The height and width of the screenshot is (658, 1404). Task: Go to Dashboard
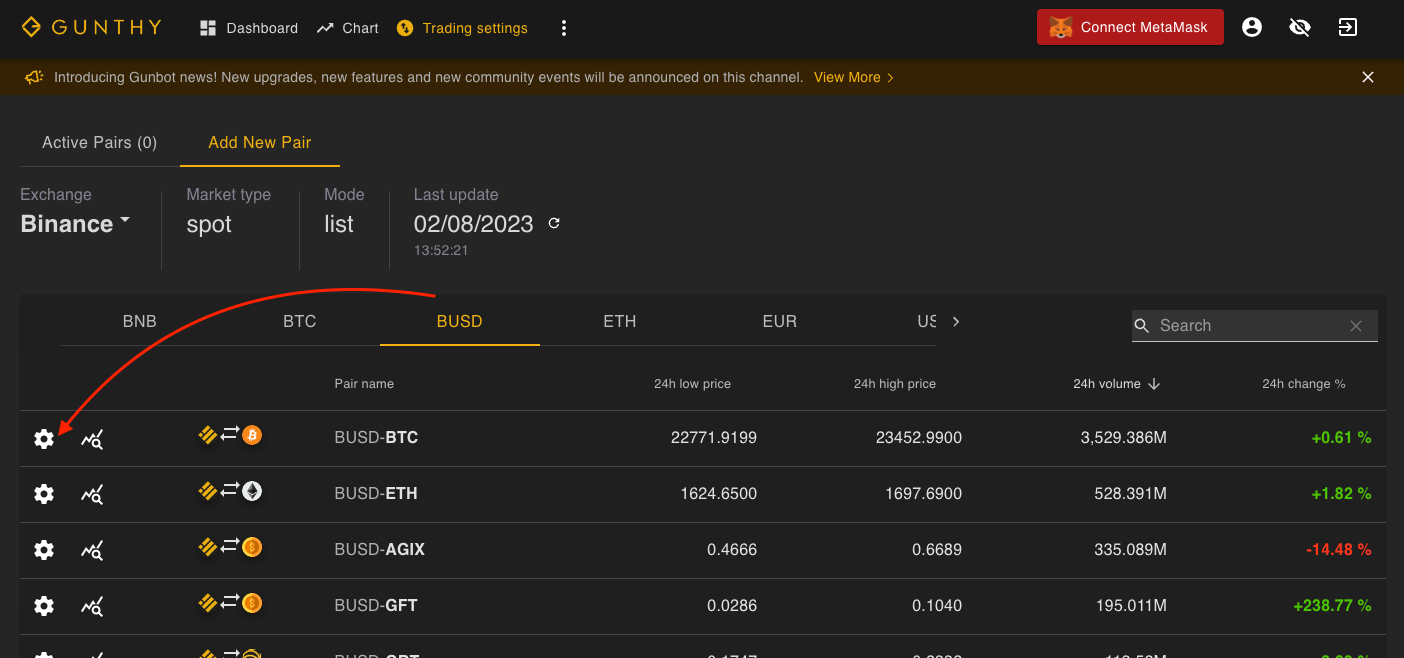point(249,28)
